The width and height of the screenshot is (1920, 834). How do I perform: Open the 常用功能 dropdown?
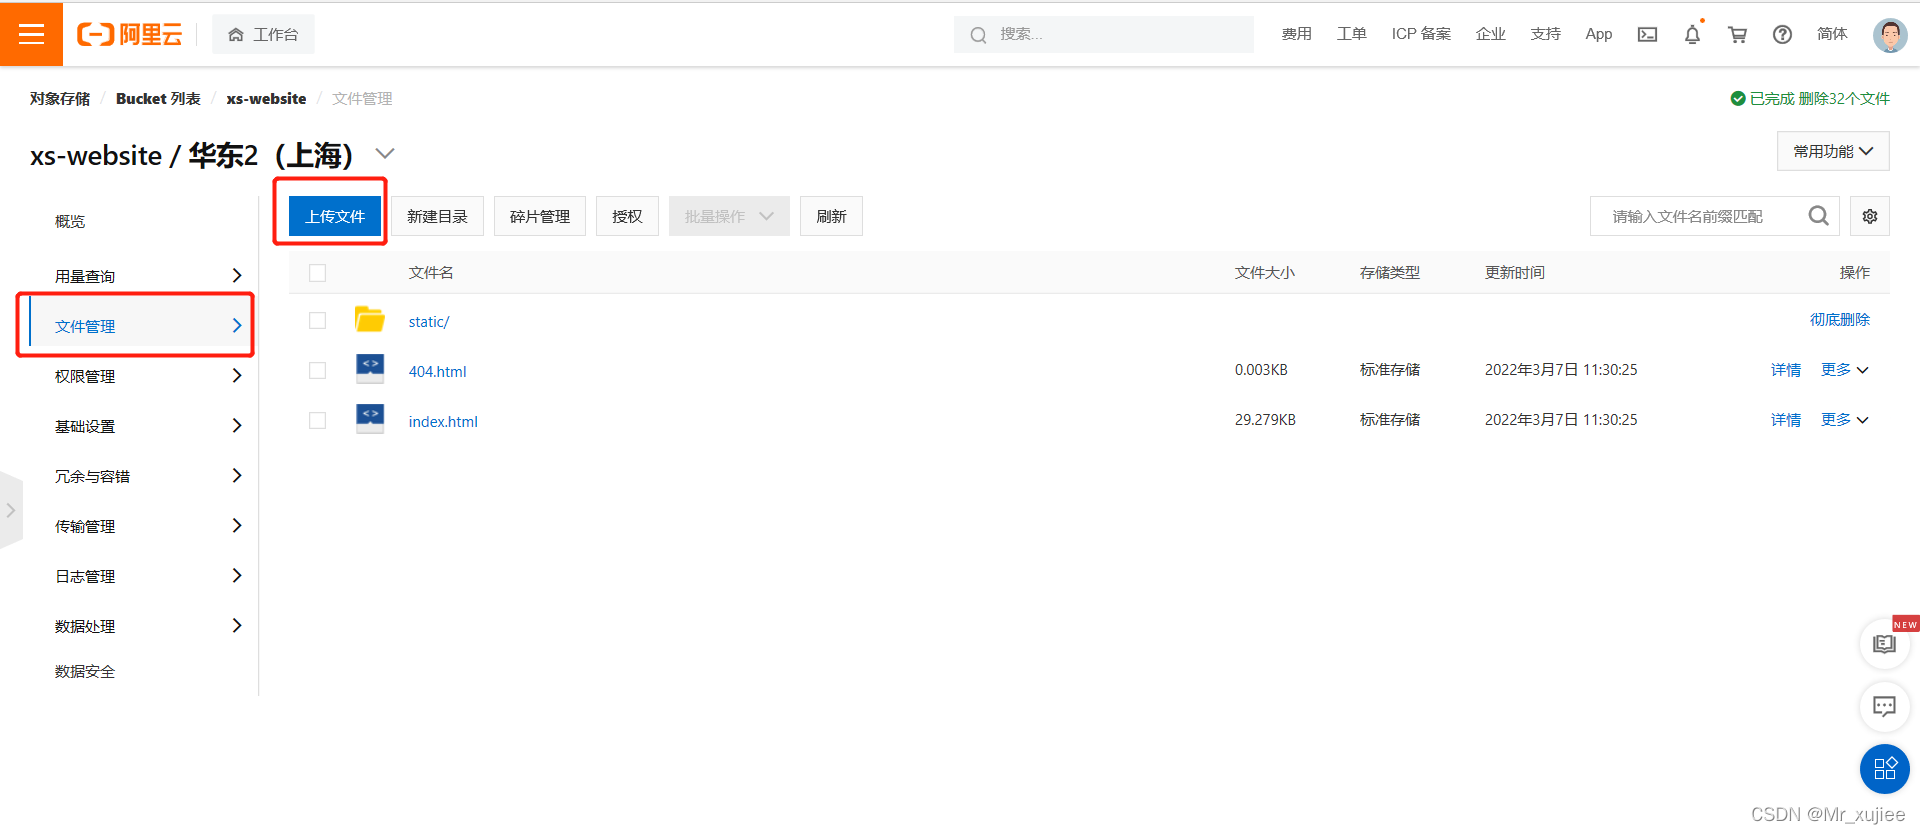1833,151
